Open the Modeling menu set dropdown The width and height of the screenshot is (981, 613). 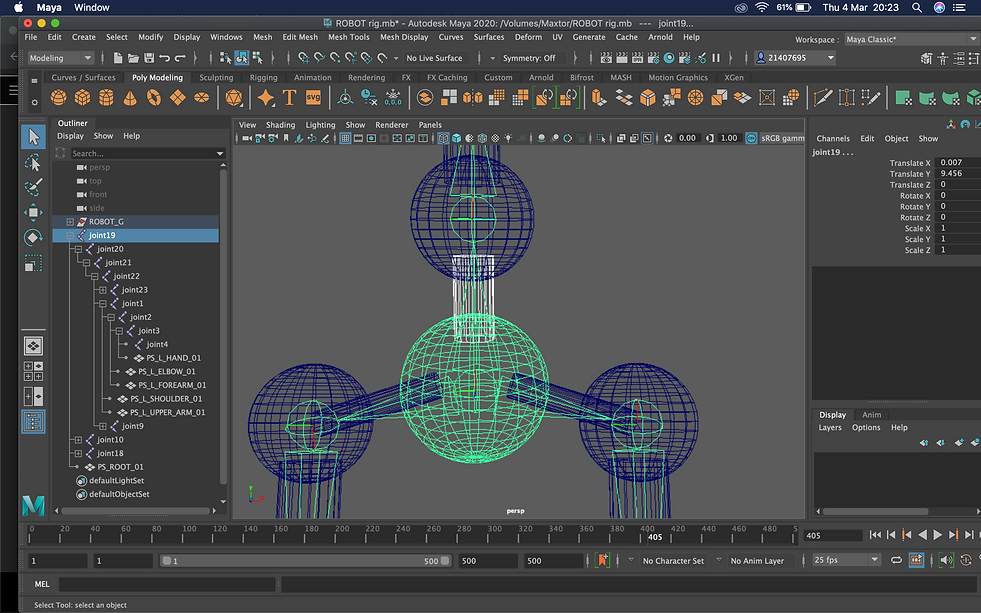point(61,58)
